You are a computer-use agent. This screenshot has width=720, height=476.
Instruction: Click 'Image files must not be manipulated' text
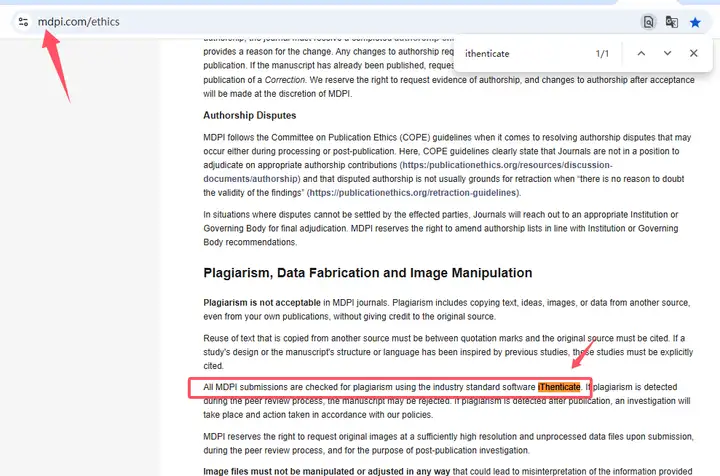tap(326, 471)
